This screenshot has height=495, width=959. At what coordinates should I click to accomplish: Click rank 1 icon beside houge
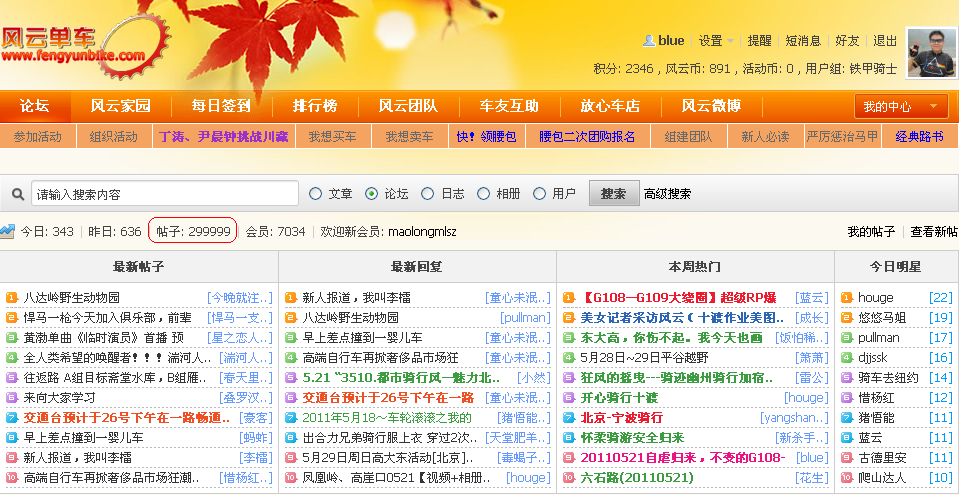pos(846,297)
